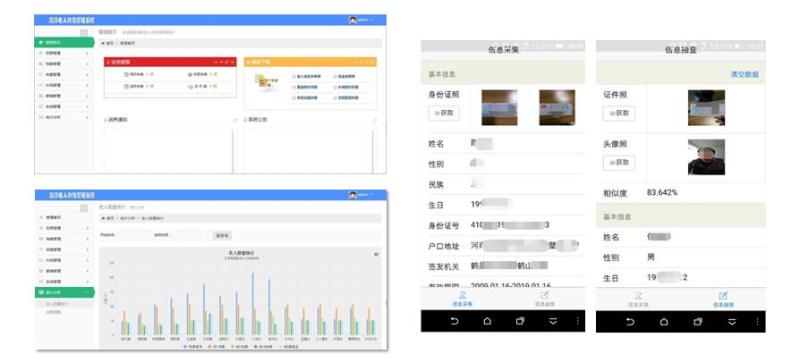
Task: Tap 获取 button under 证件照
Action: tap(619, 113)
